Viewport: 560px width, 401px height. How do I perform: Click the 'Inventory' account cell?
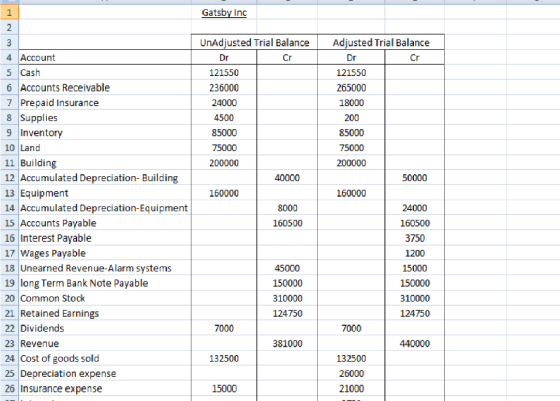point(105,132)
